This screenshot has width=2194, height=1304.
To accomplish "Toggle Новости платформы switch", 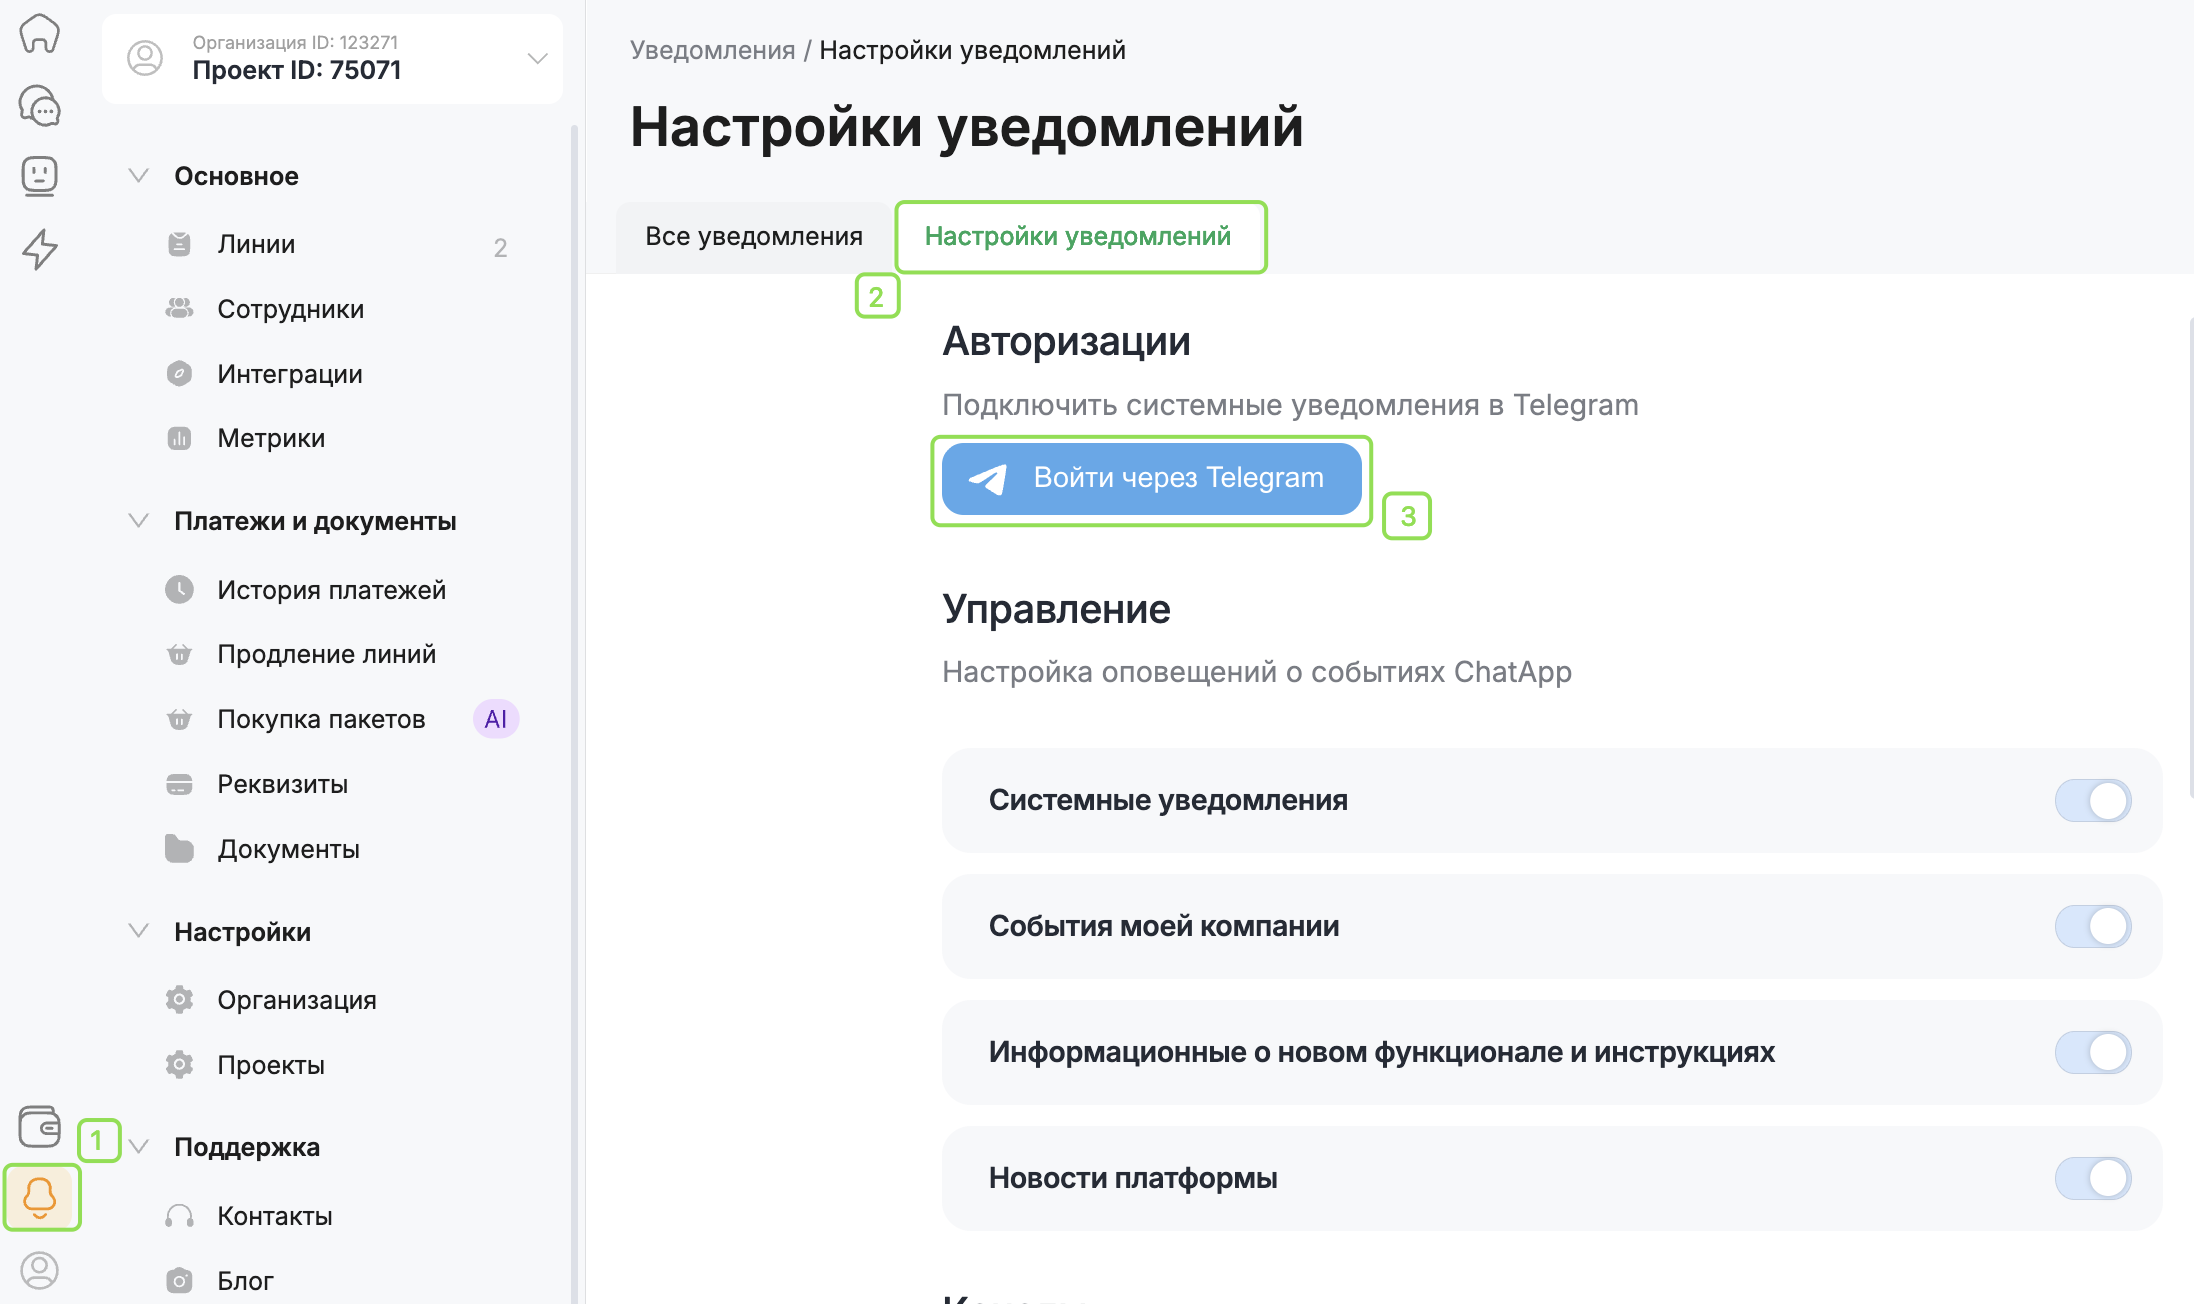I will coord(2092,1179).
